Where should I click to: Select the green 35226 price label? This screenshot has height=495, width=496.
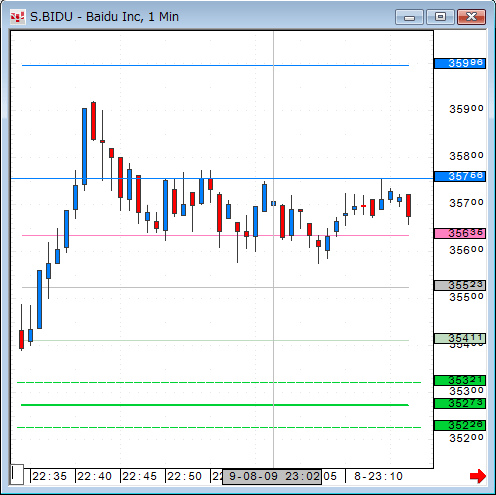[x=460, y=425]
